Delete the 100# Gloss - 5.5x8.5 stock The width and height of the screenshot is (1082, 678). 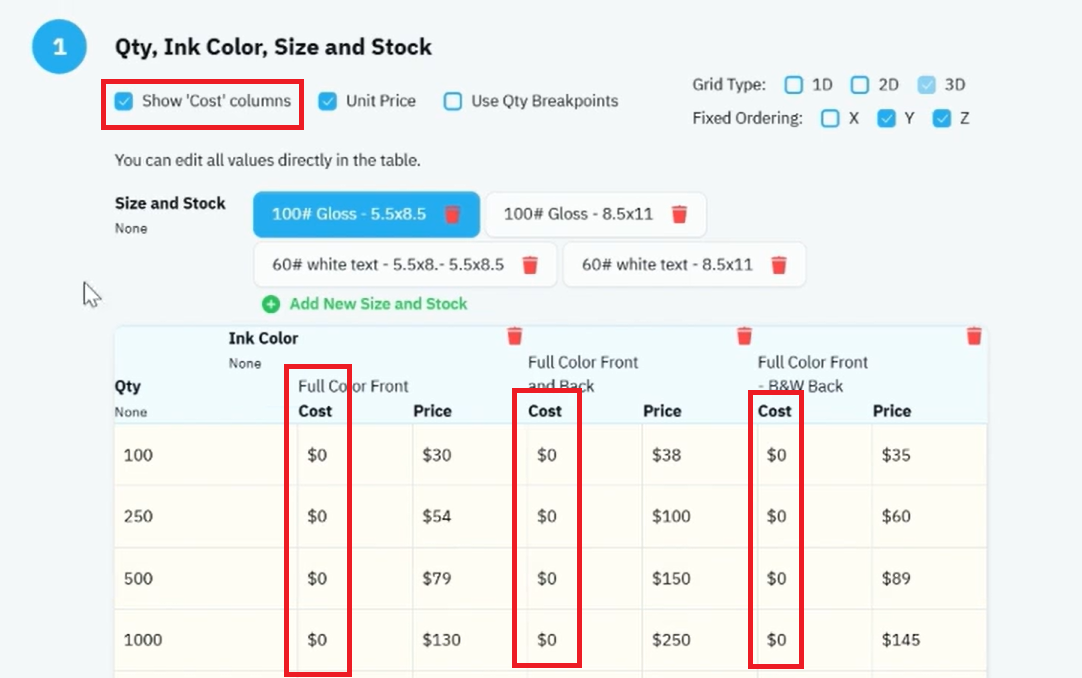pos(452,215)
